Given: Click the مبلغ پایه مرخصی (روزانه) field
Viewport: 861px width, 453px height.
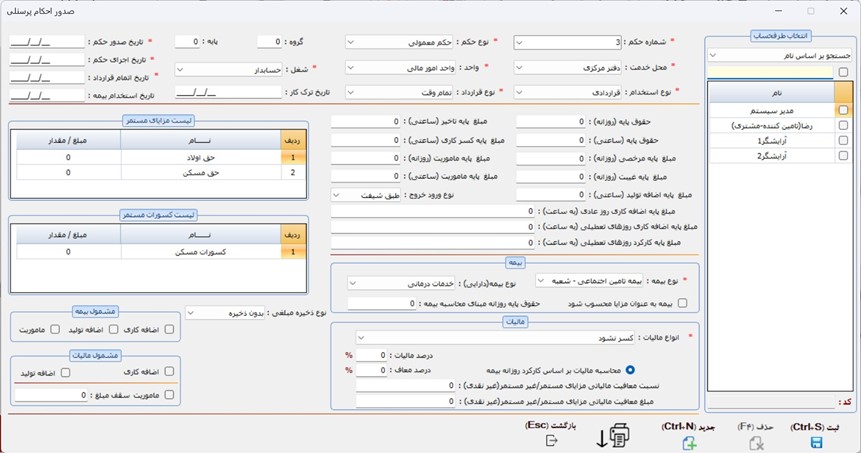Looking at the screenshot, I should [551, 159].
